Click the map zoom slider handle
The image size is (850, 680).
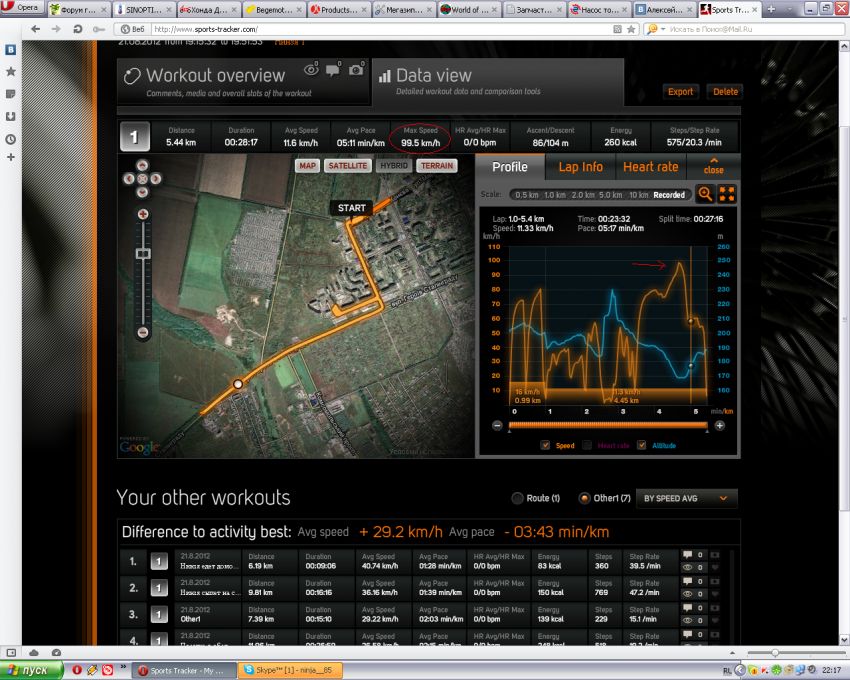[143, 254]
